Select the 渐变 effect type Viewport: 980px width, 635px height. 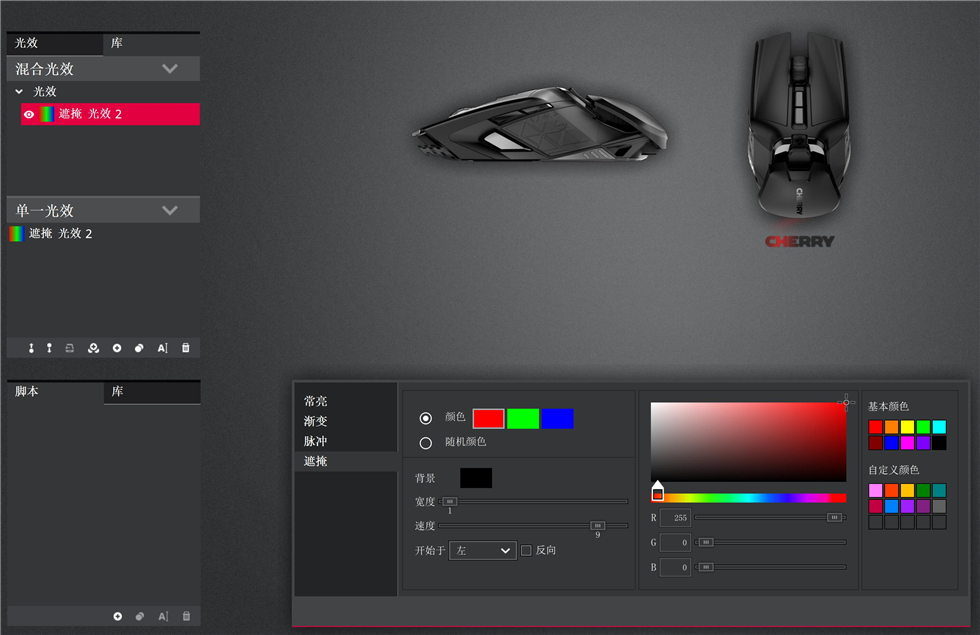point(316,421)
